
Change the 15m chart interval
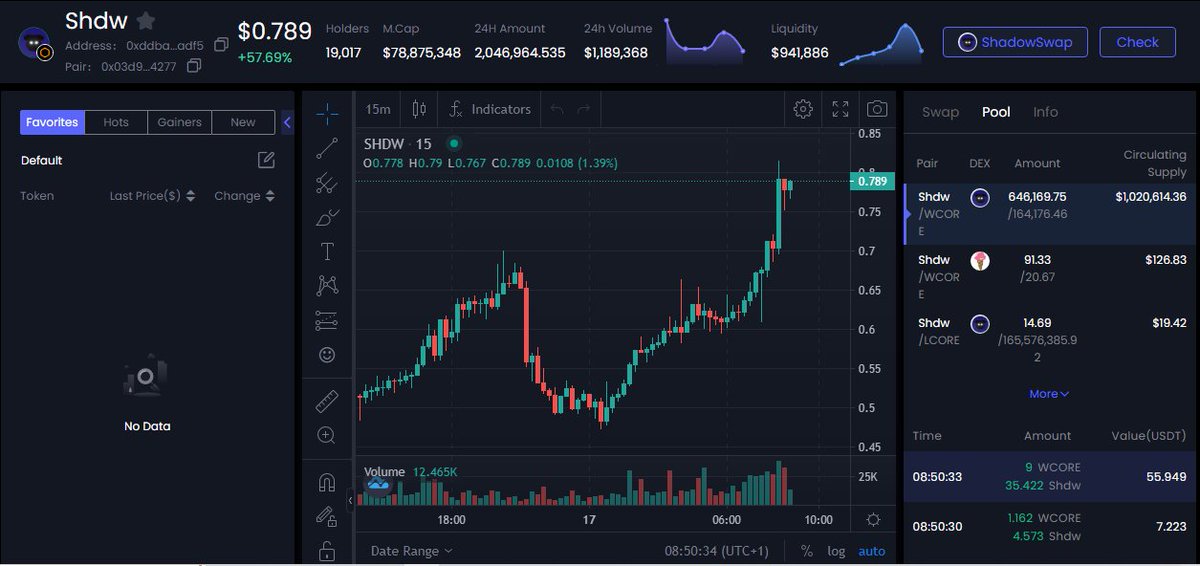(x=378, y=109)
